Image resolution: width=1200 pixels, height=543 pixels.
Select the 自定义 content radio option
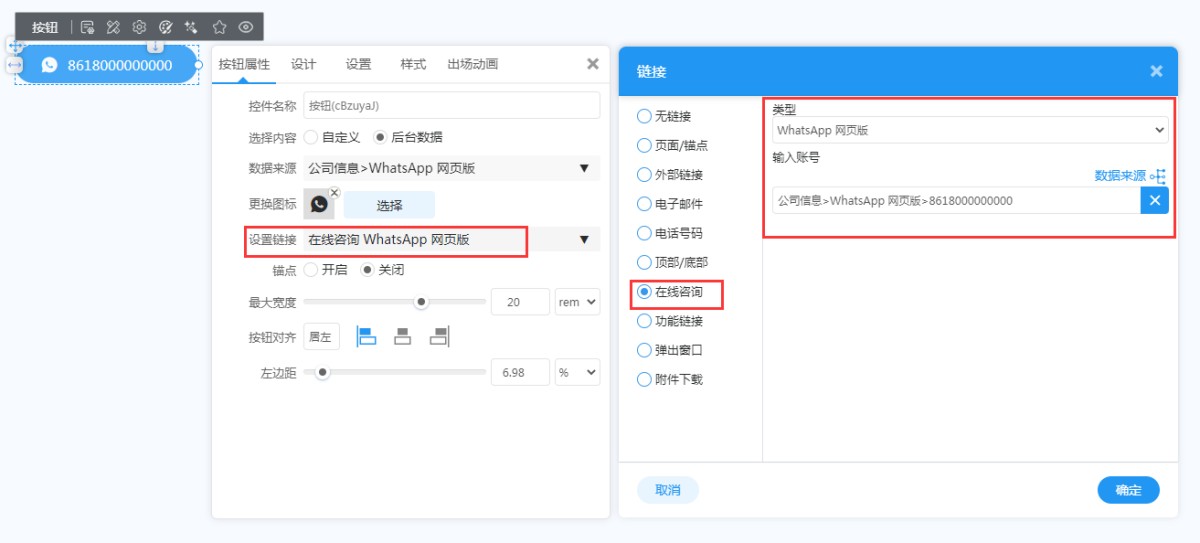pos(311,137)
